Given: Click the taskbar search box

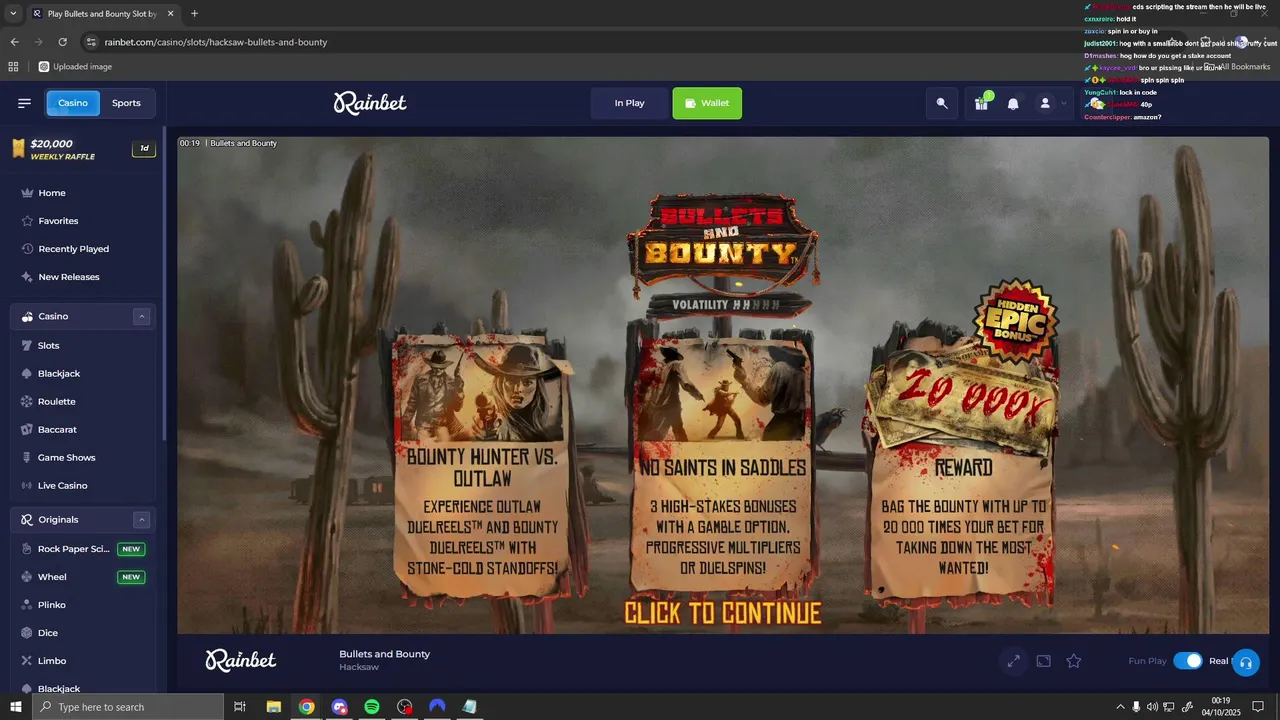Looking at the screenshot, I should click(x=128, y=707).
